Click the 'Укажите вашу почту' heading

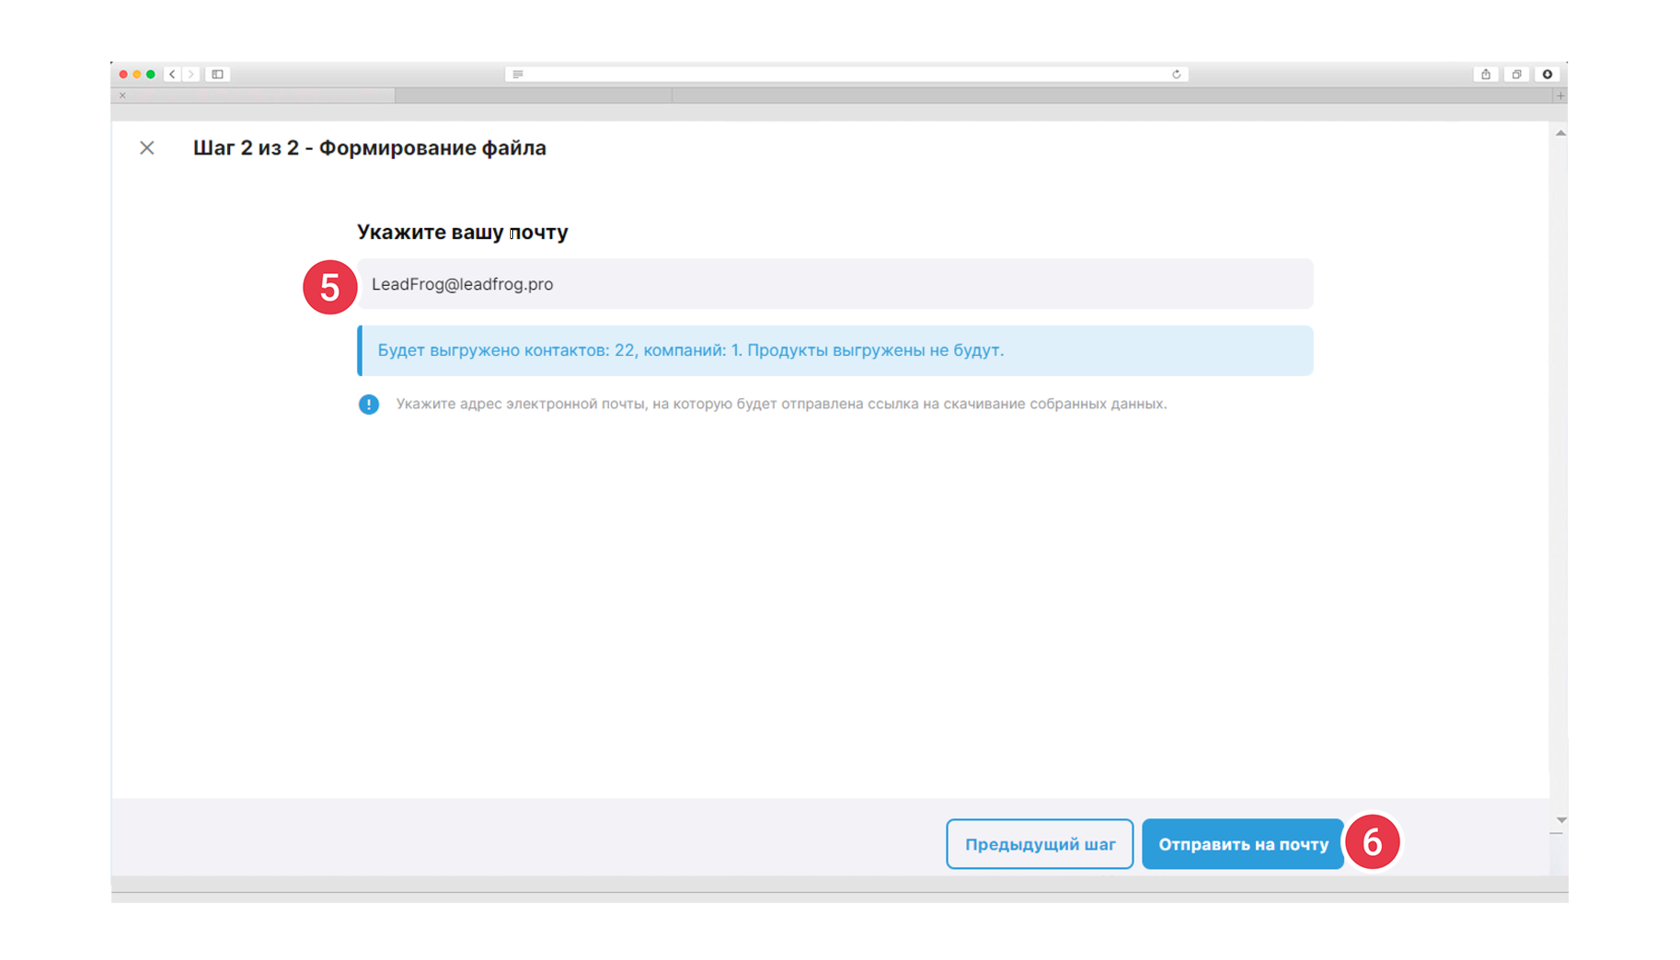tap(462, 232)
